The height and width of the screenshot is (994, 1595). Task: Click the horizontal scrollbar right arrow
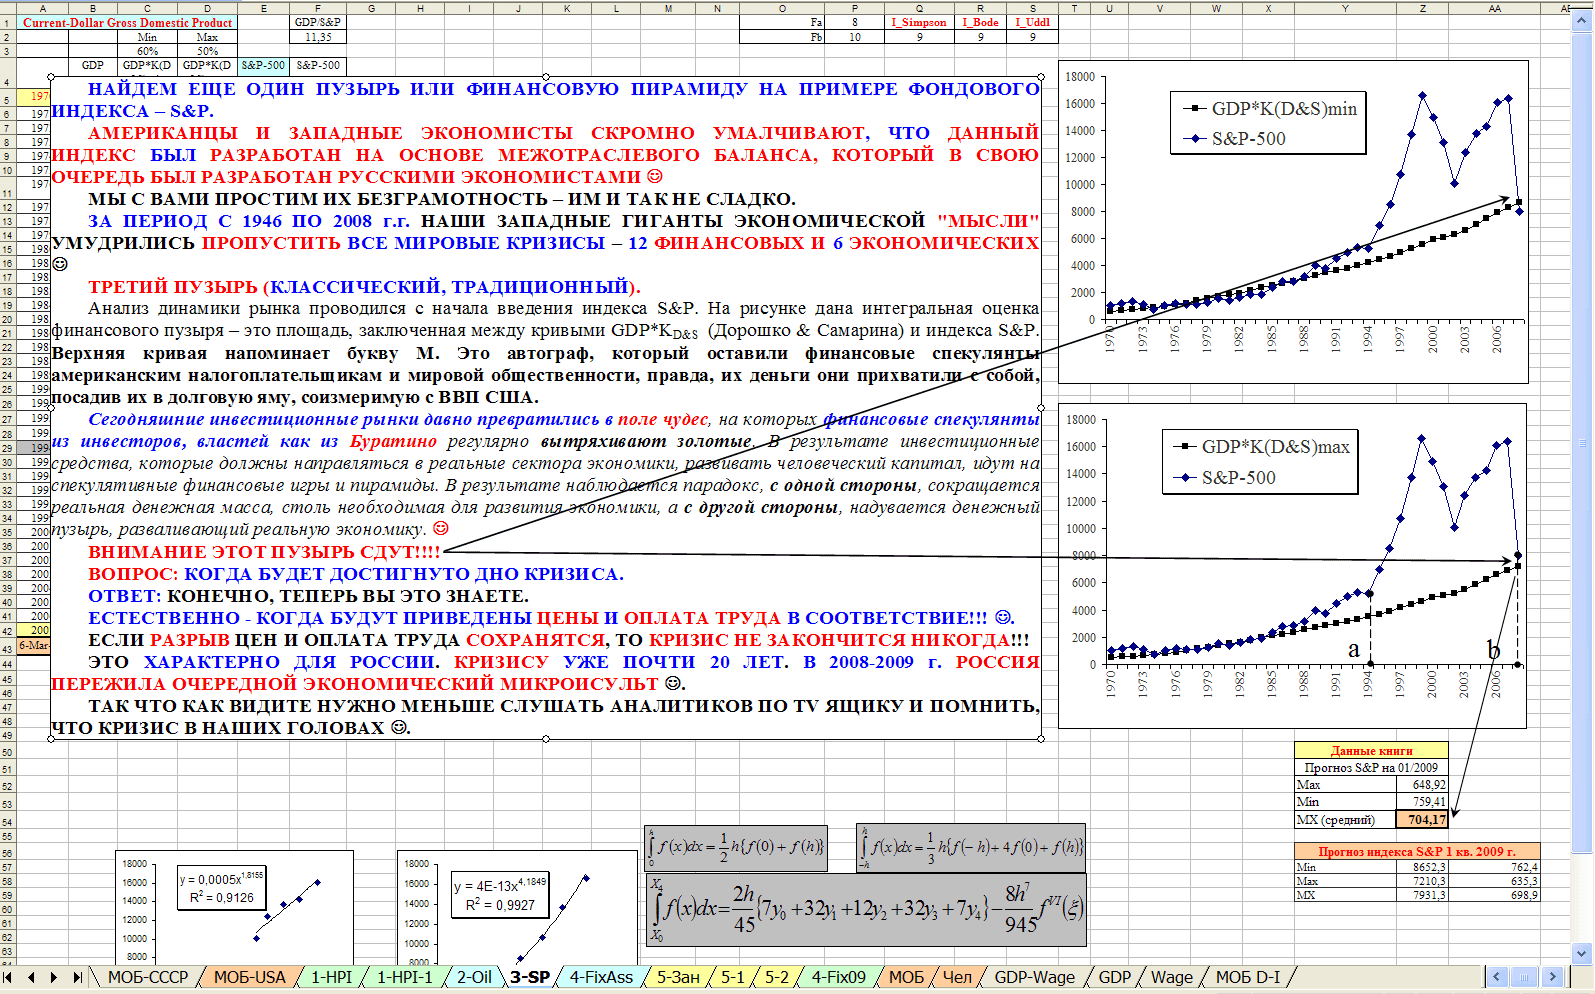pos(1552,977)
